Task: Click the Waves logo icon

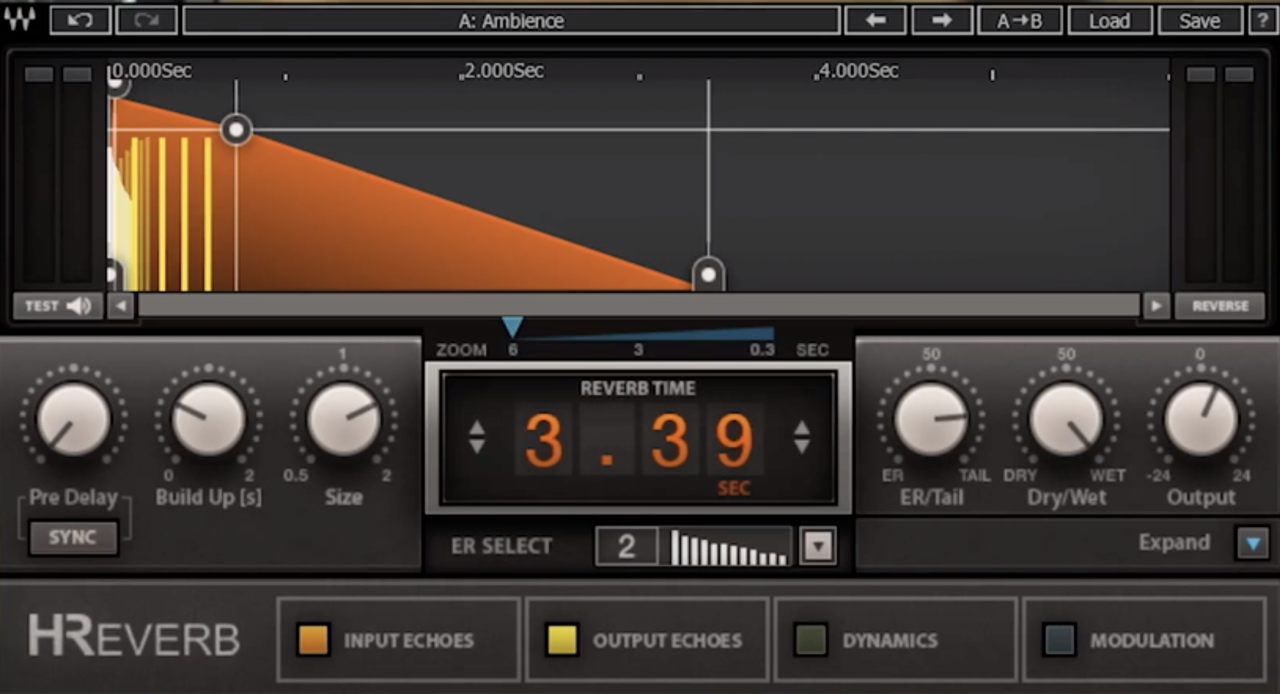Action: 20,20
